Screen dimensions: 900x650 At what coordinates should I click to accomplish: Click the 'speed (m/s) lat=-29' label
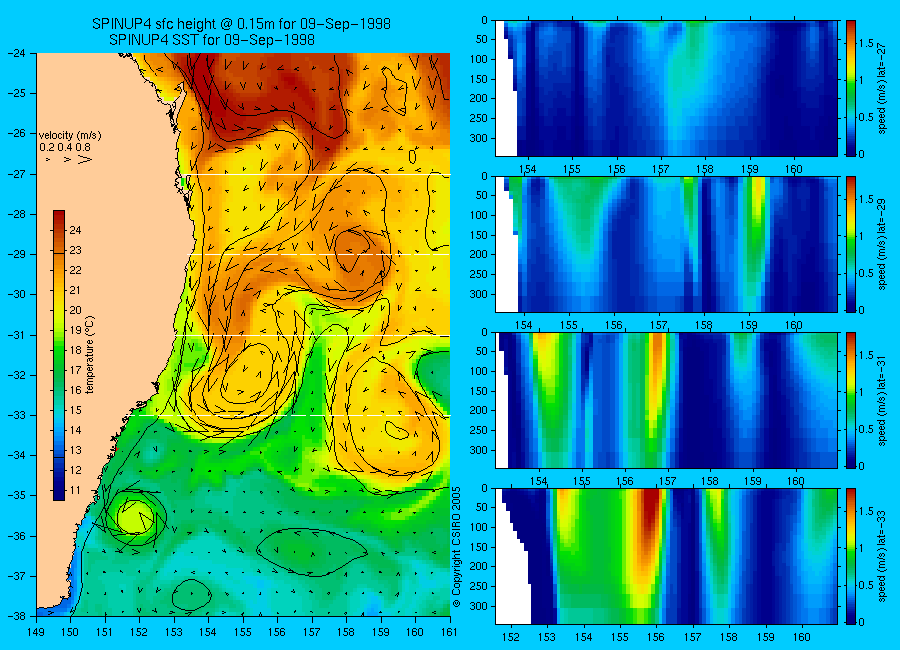pos(883,245)
